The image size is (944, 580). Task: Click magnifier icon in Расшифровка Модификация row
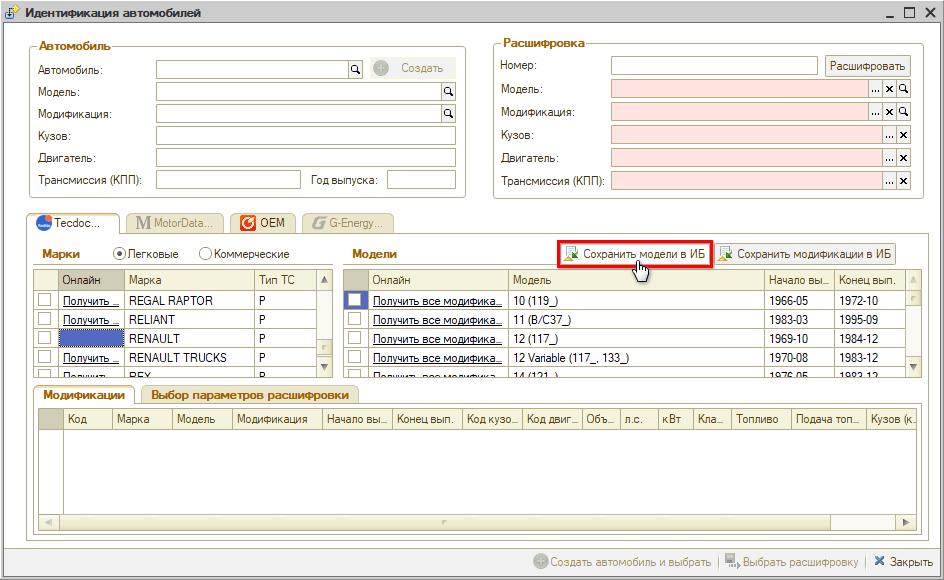coord(903,112)
